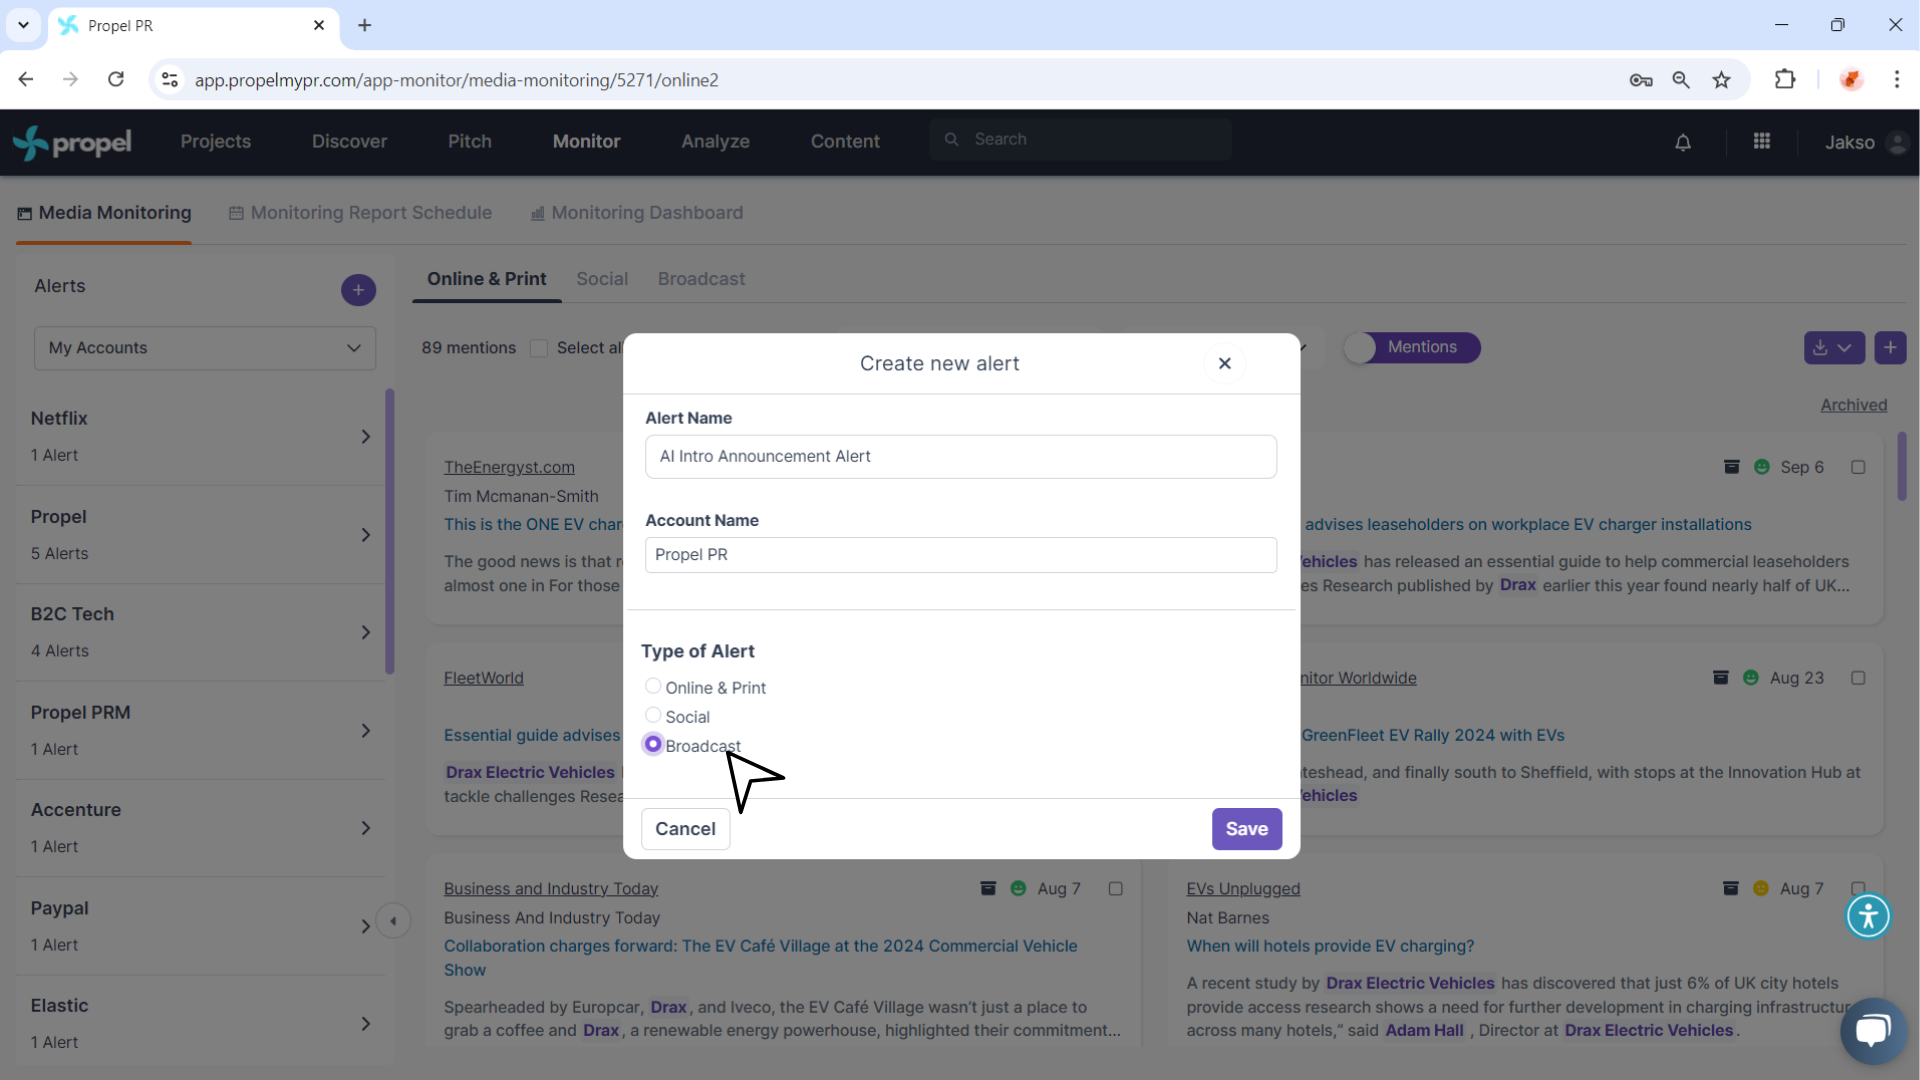Click yellow sentiment face on EVs Unplugged article
The height and width of the screenshot is (1080, 1920).
pyautogui.click(x=1761, y=888)
